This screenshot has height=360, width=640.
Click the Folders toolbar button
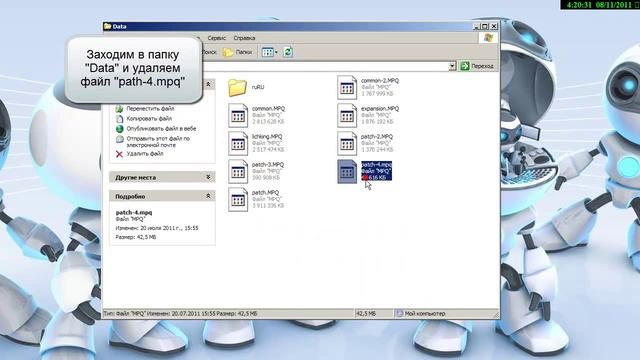tap(237, 52)
